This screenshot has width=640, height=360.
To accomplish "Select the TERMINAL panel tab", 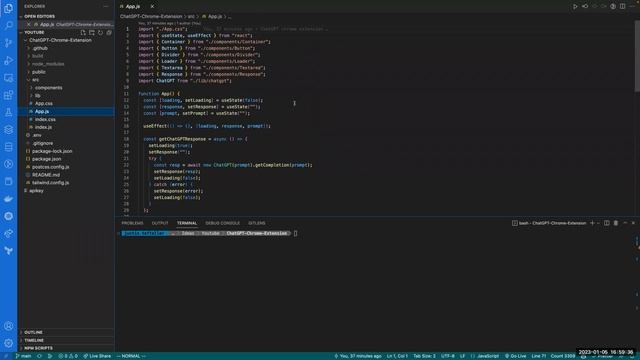I will [x=187, y=223].
